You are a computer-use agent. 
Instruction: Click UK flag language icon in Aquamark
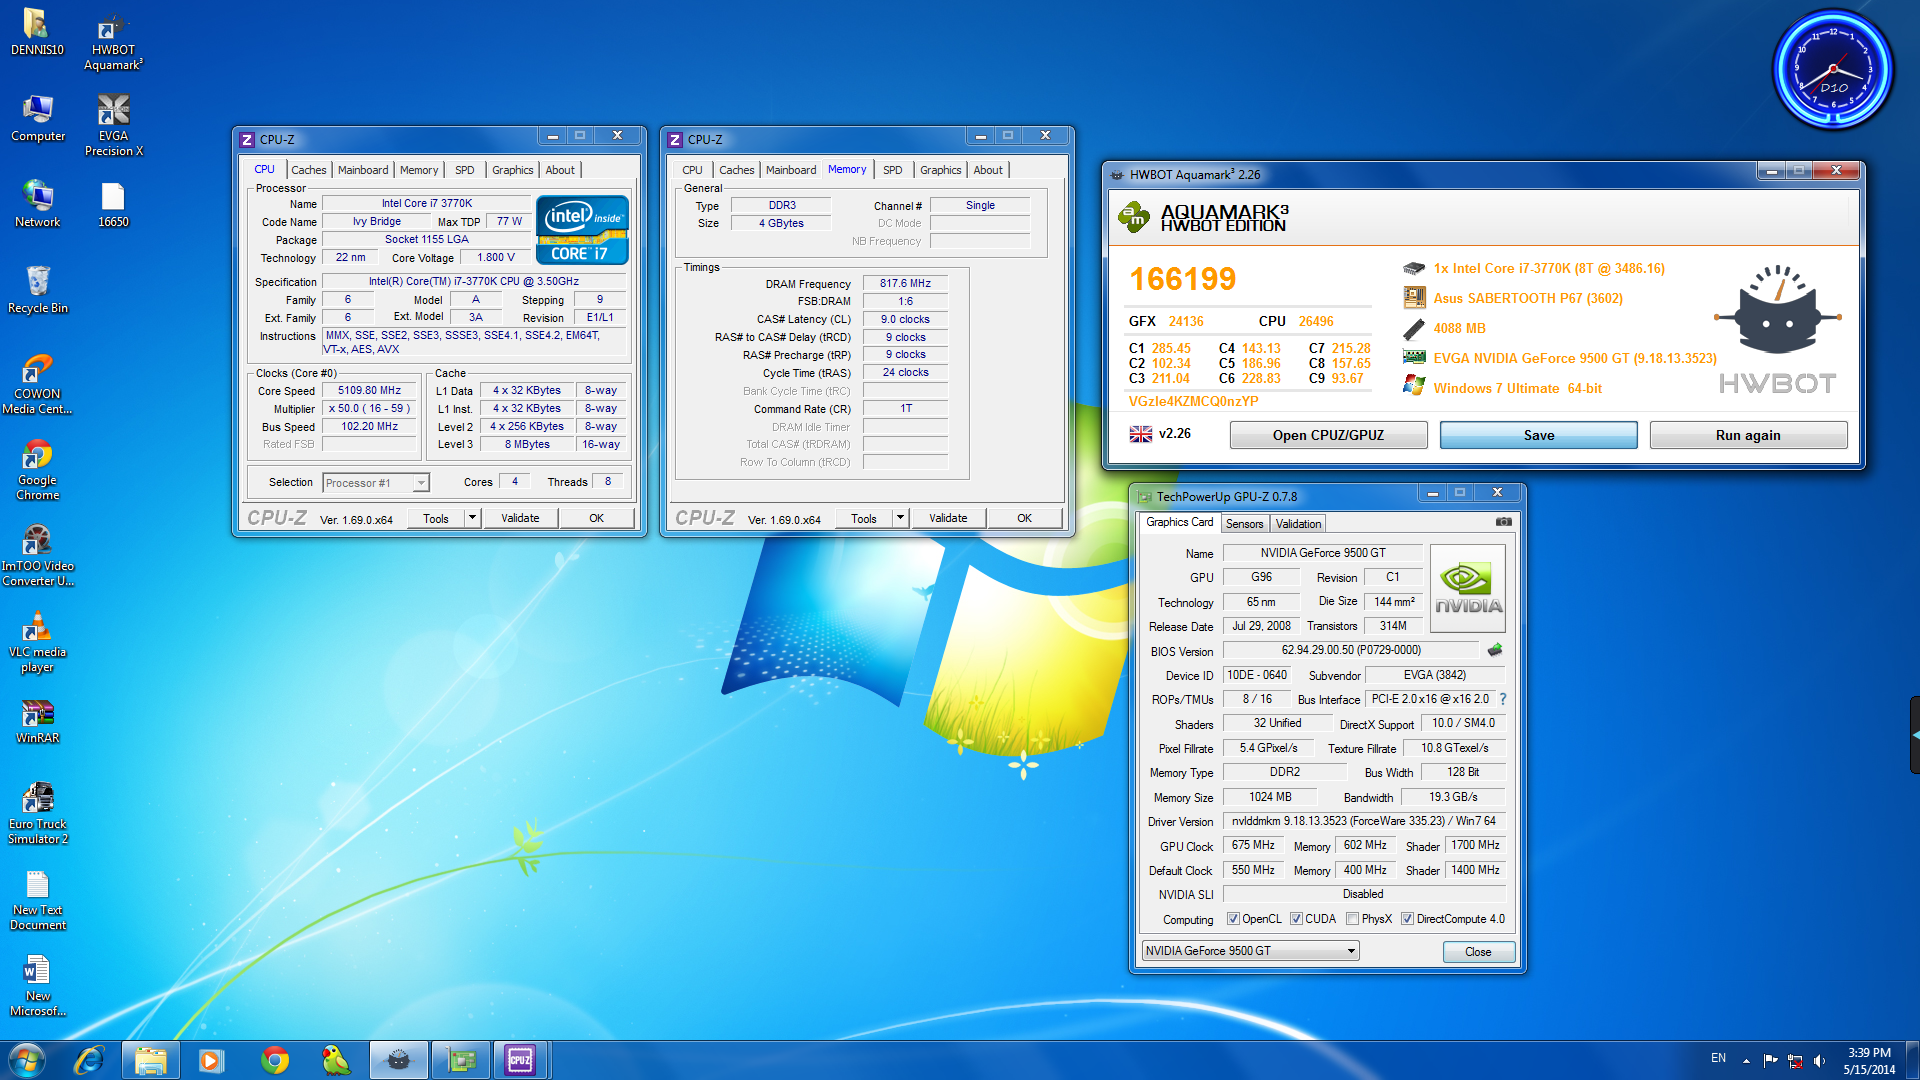tap(1141, 434)
